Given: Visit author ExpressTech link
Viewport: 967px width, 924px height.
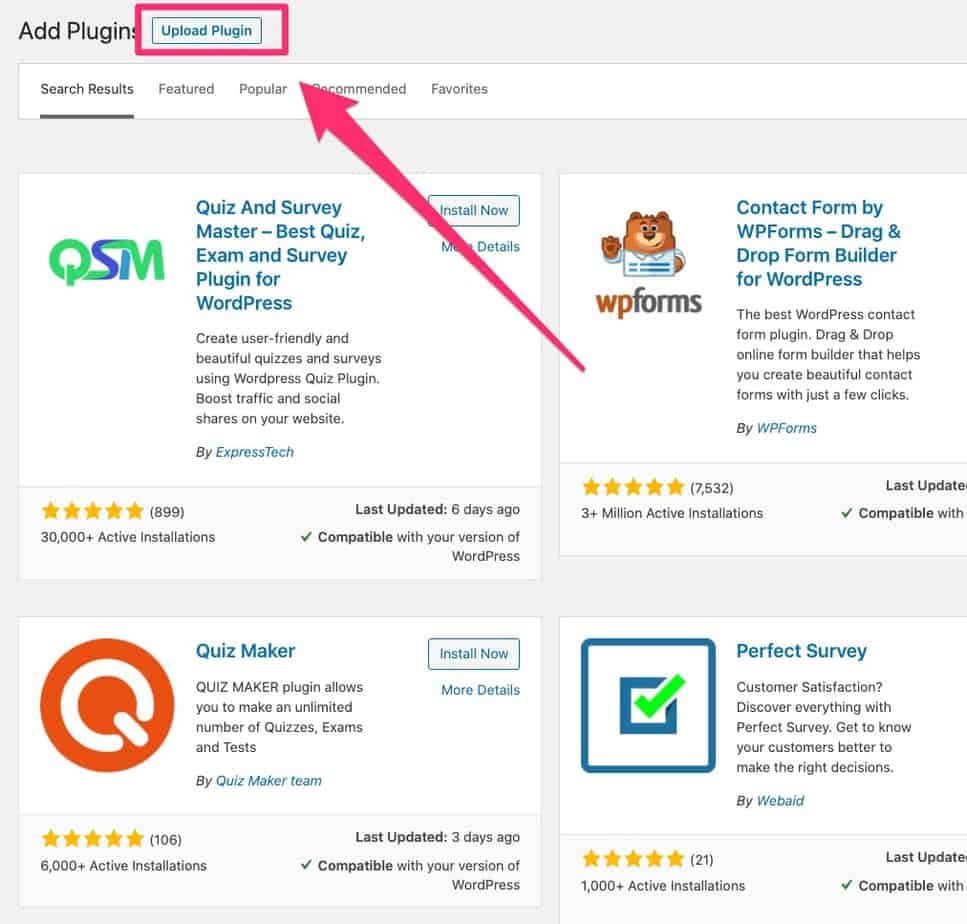Looking at the screenshot, I should click(x=255, y=452).
